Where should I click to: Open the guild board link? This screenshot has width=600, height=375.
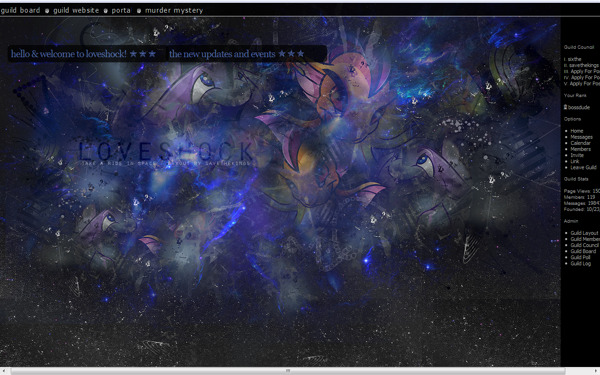point(20,10)
